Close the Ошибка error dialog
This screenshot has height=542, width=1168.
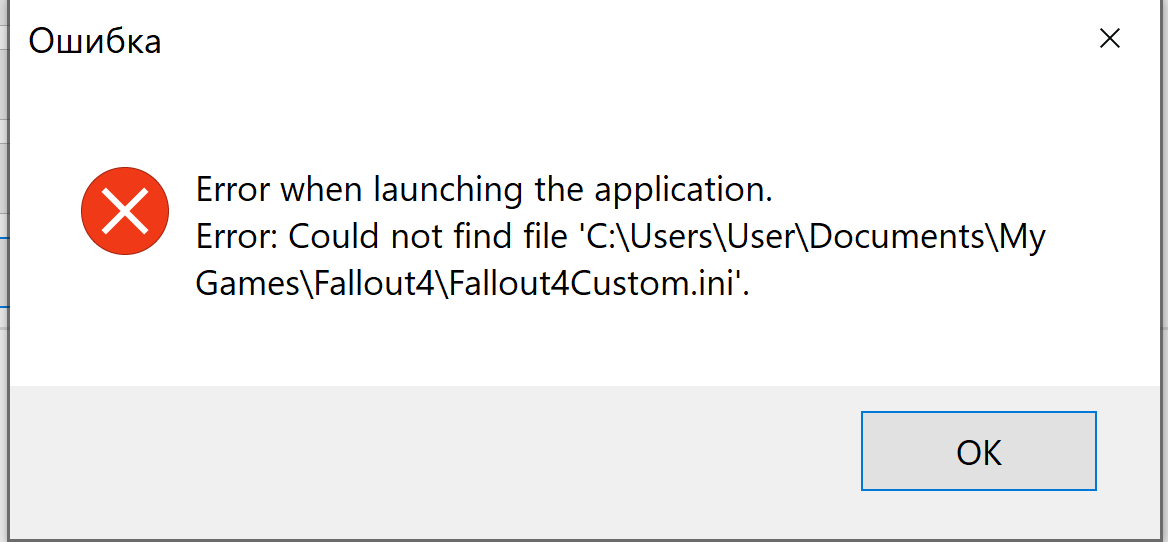pos(1109,40)
